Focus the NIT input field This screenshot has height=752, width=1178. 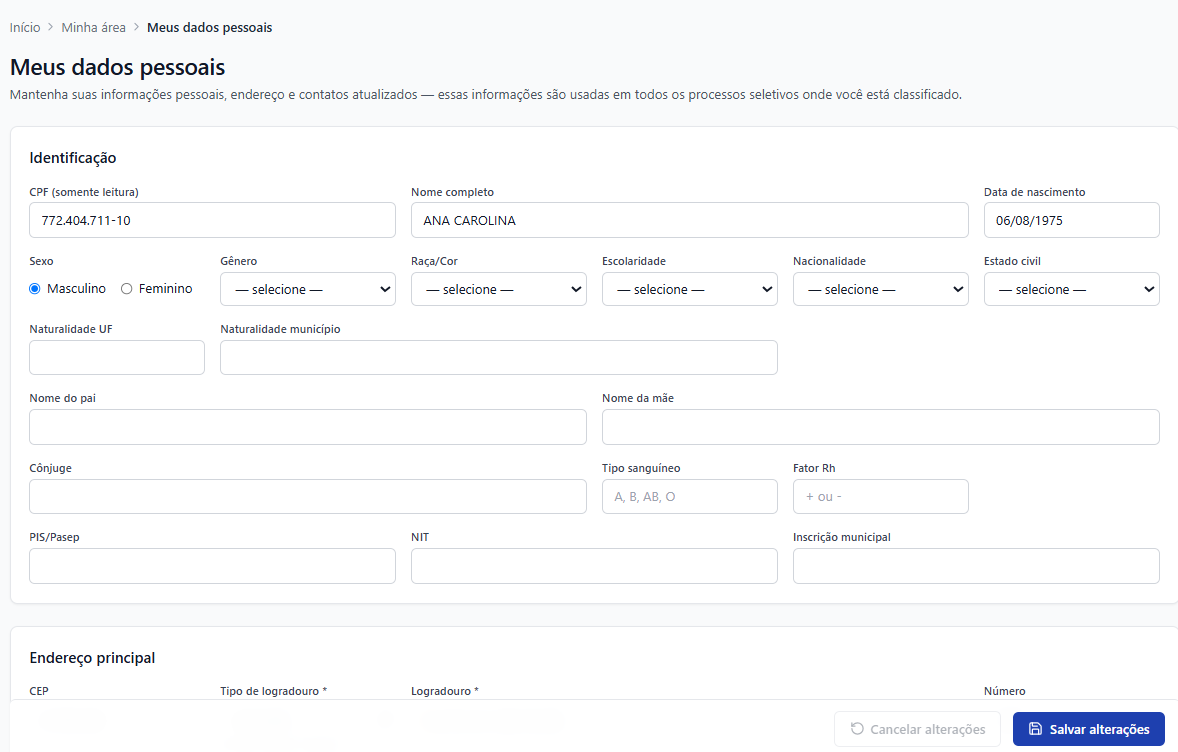[594, 566]
